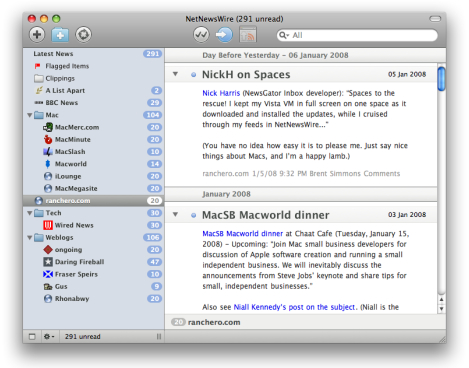Click the Refresh All toolbar icon

click(x=83, y=35)
